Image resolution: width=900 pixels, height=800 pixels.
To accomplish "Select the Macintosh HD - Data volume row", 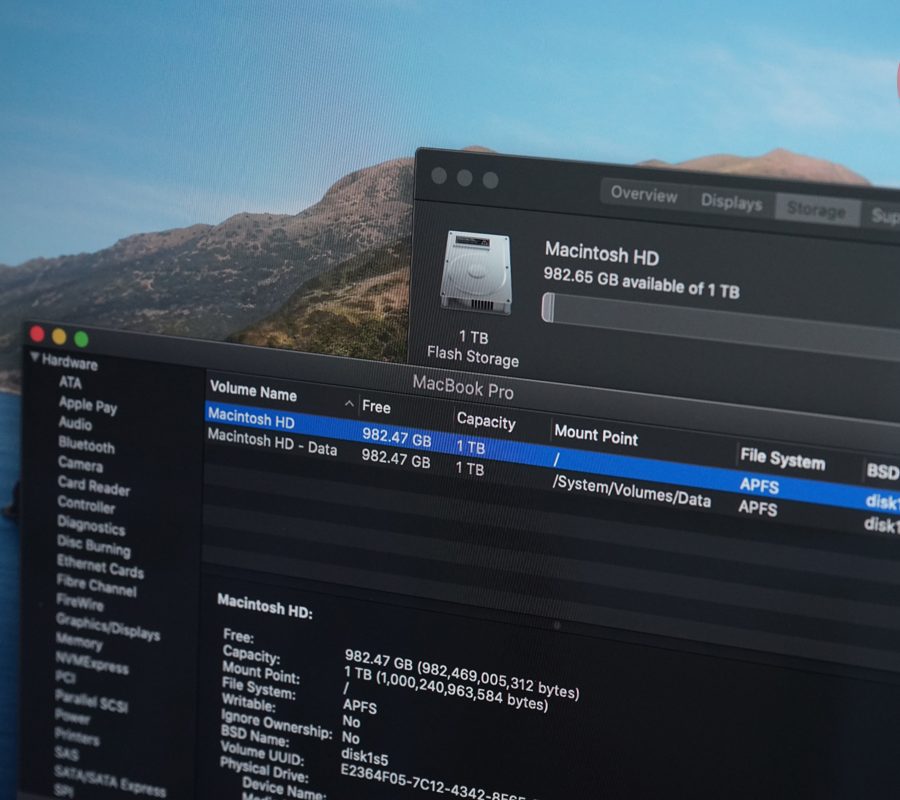I will (x=552, y=481).
